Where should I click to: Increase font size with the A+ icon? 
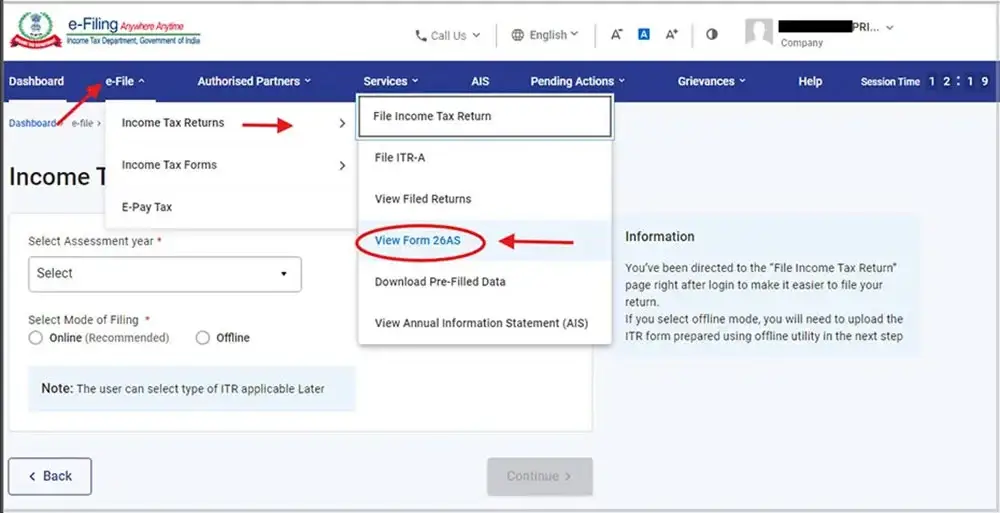tap(672, 34)
